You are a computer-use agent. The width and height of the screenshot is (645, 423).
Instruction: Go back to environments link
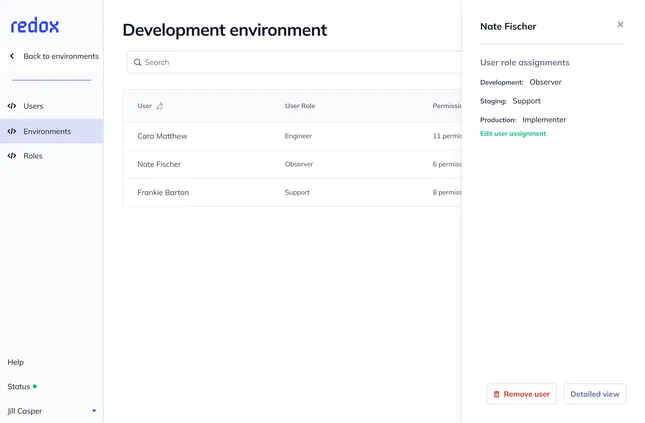coord(61,56)
